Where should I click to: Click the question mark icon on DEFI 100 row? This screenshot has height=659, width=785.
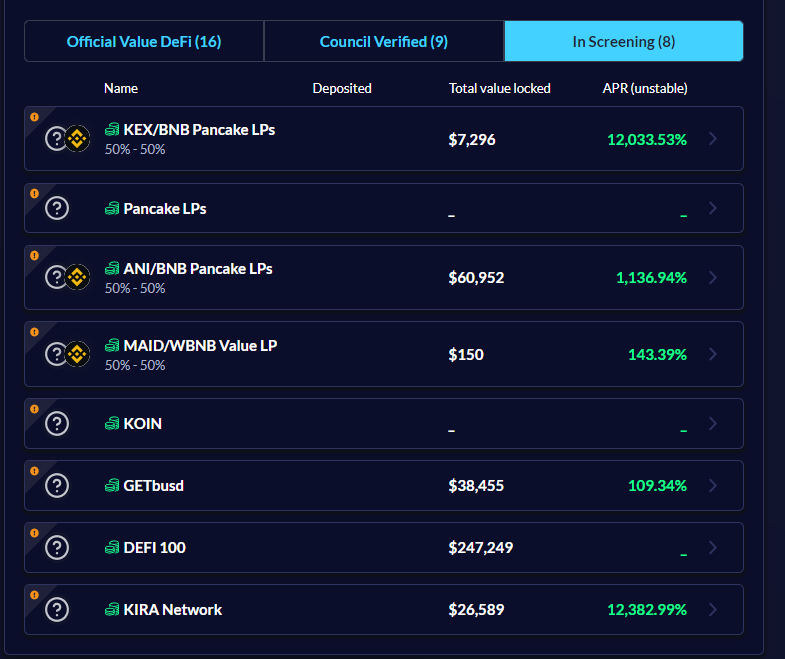(57, 547)
